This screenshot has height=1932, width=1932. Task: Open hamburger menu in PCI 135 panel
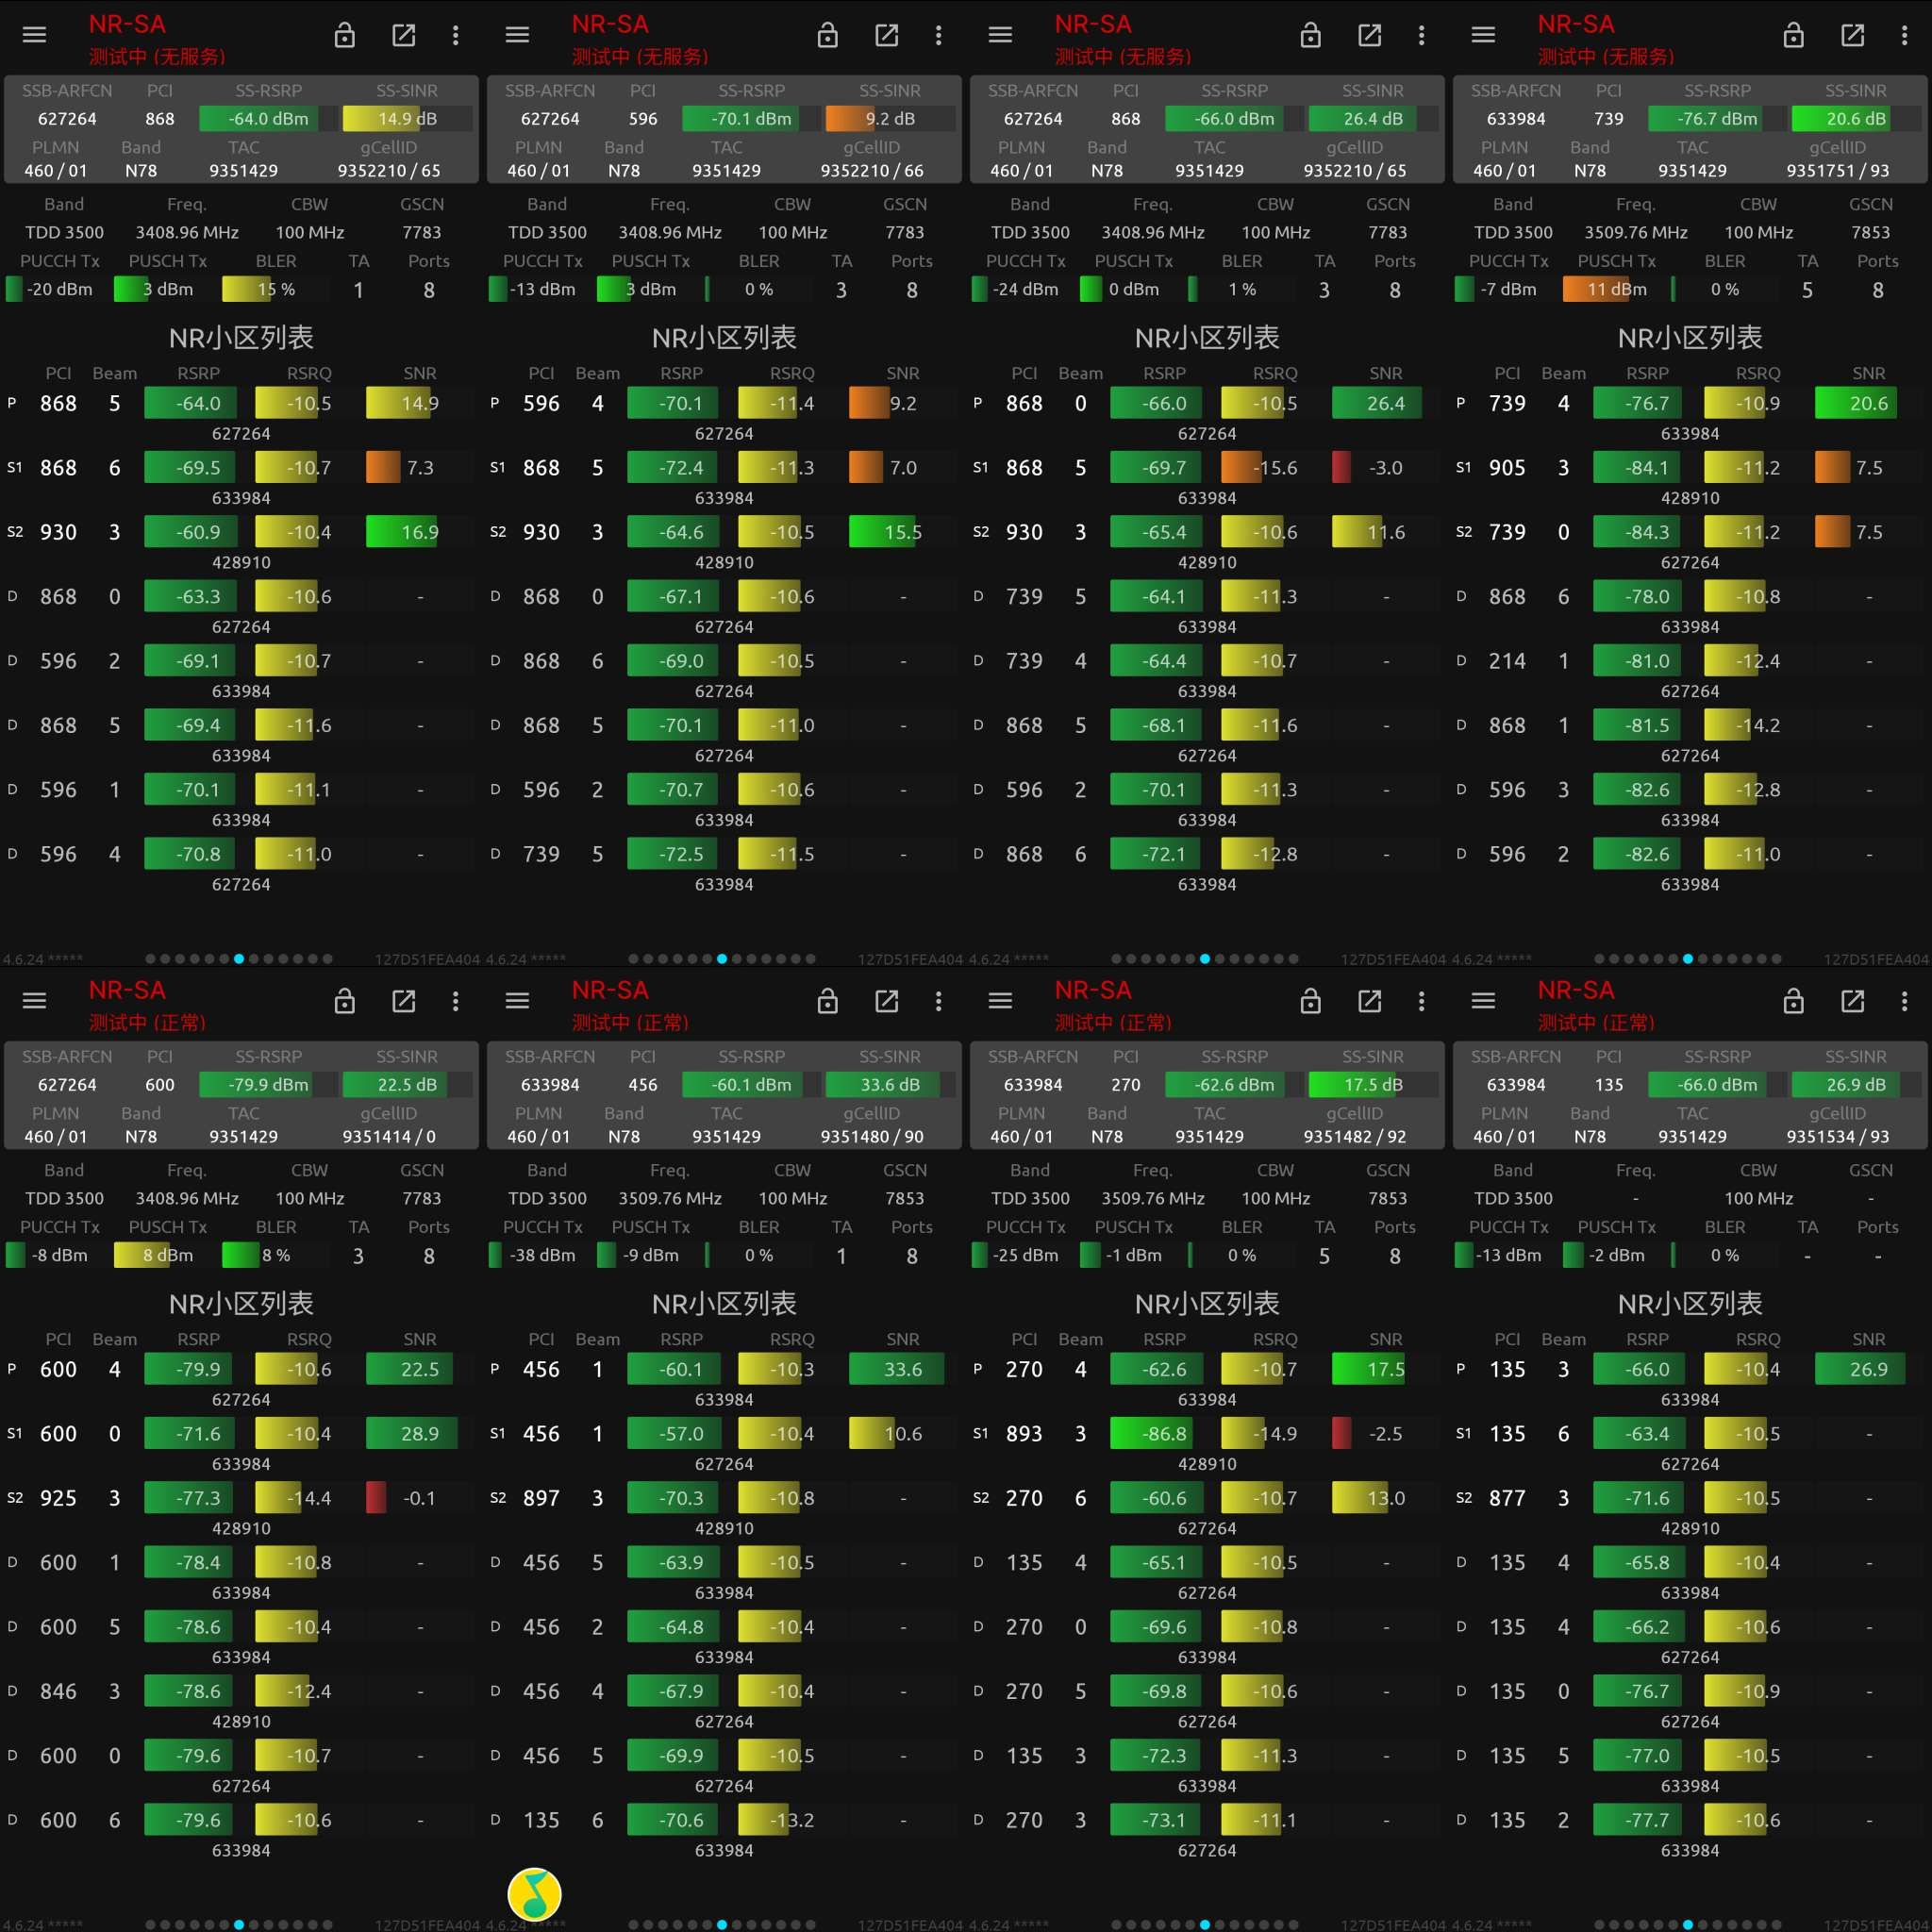point(1483,1001)
